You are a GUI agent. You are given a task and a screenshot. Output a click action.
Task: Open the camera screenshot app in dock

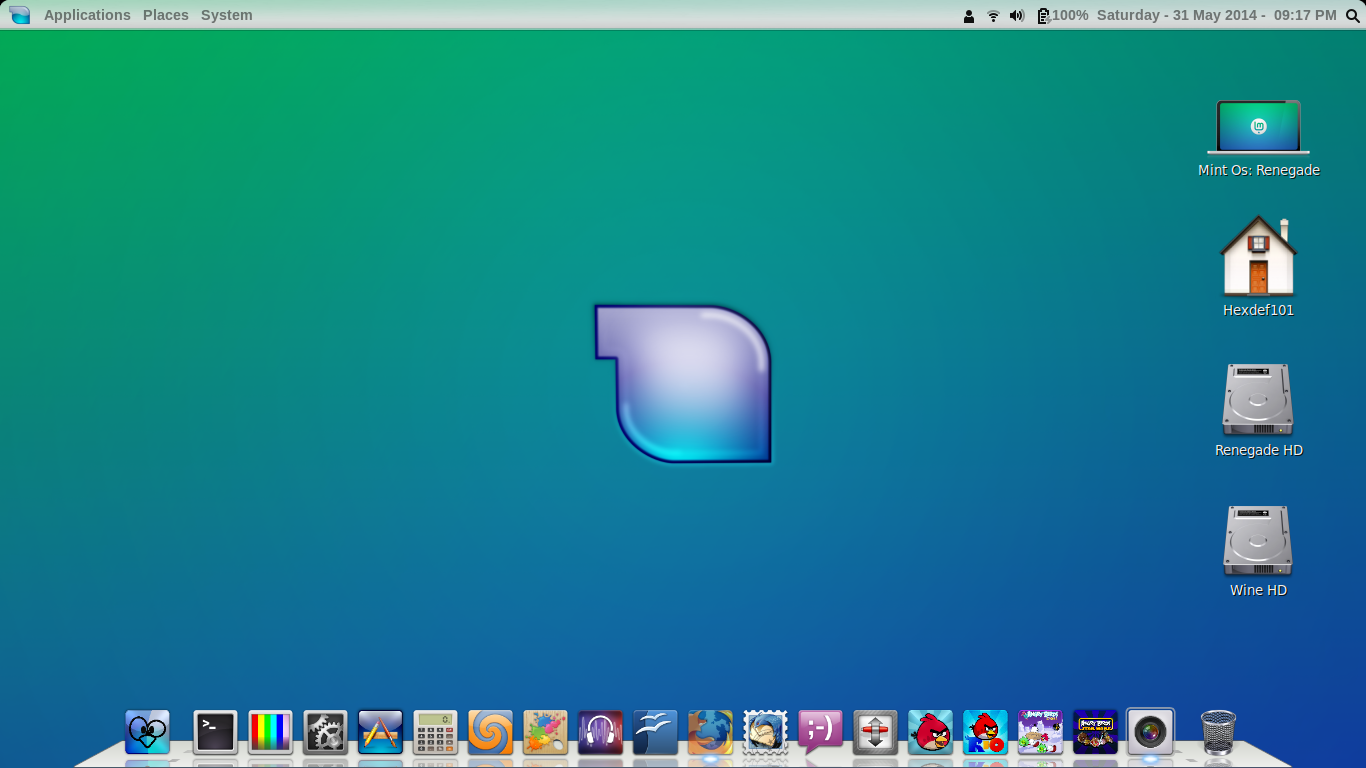[x=1150, y=732]
